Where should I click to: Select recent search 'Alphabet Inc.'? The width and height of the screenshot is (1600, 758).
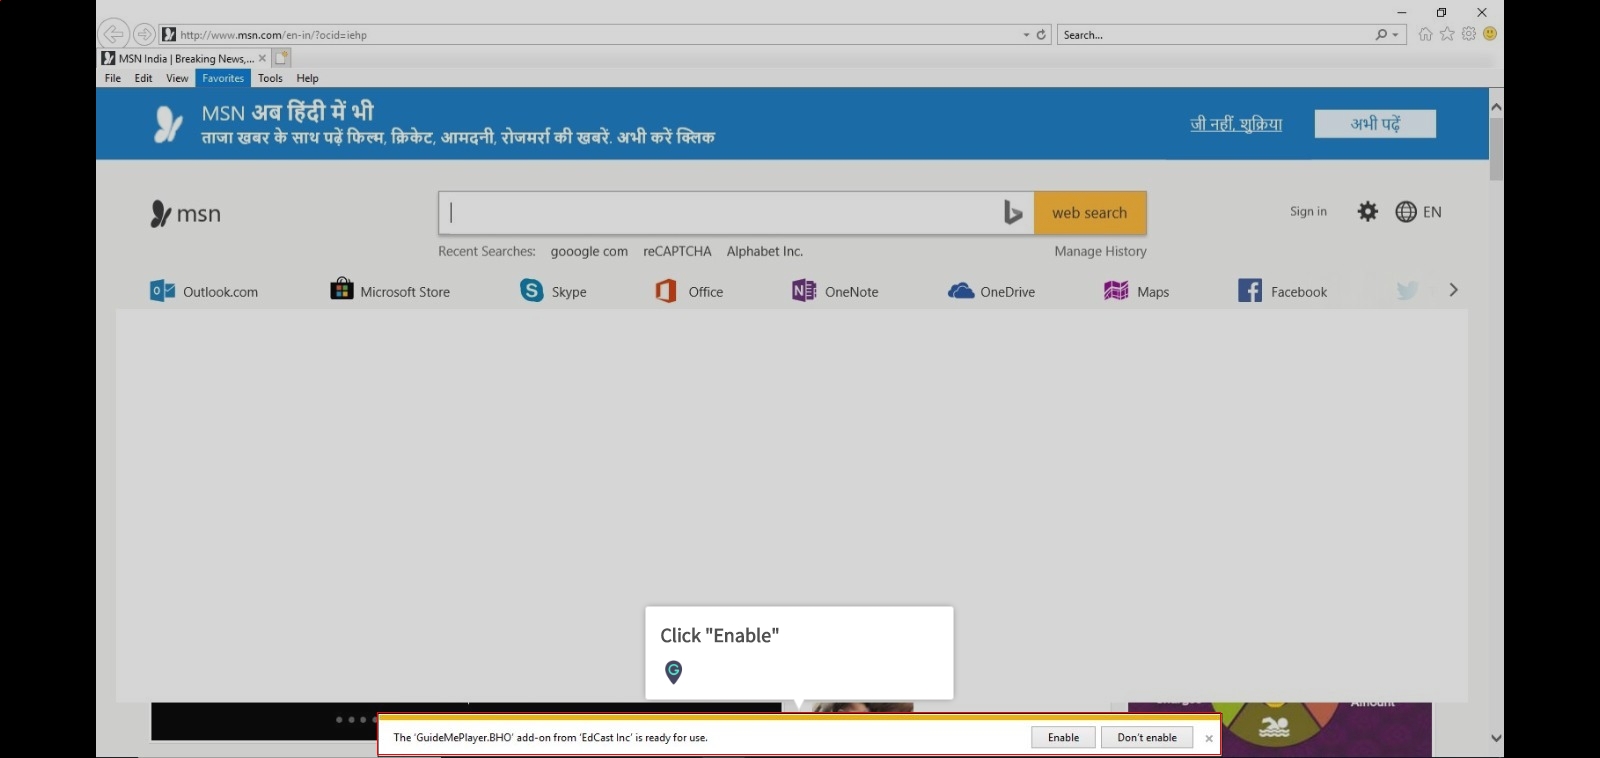pos(765,251)
